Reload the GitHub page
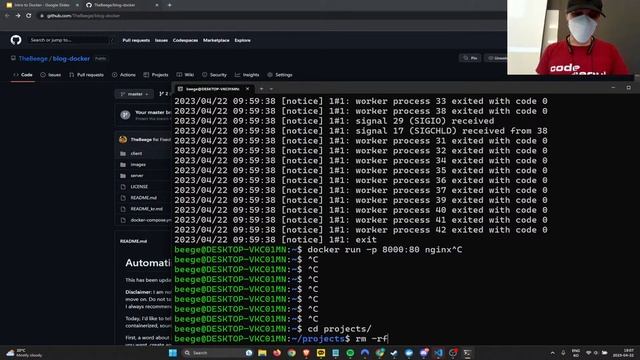The width and height of the screenshot is (640, 360). 29,16
